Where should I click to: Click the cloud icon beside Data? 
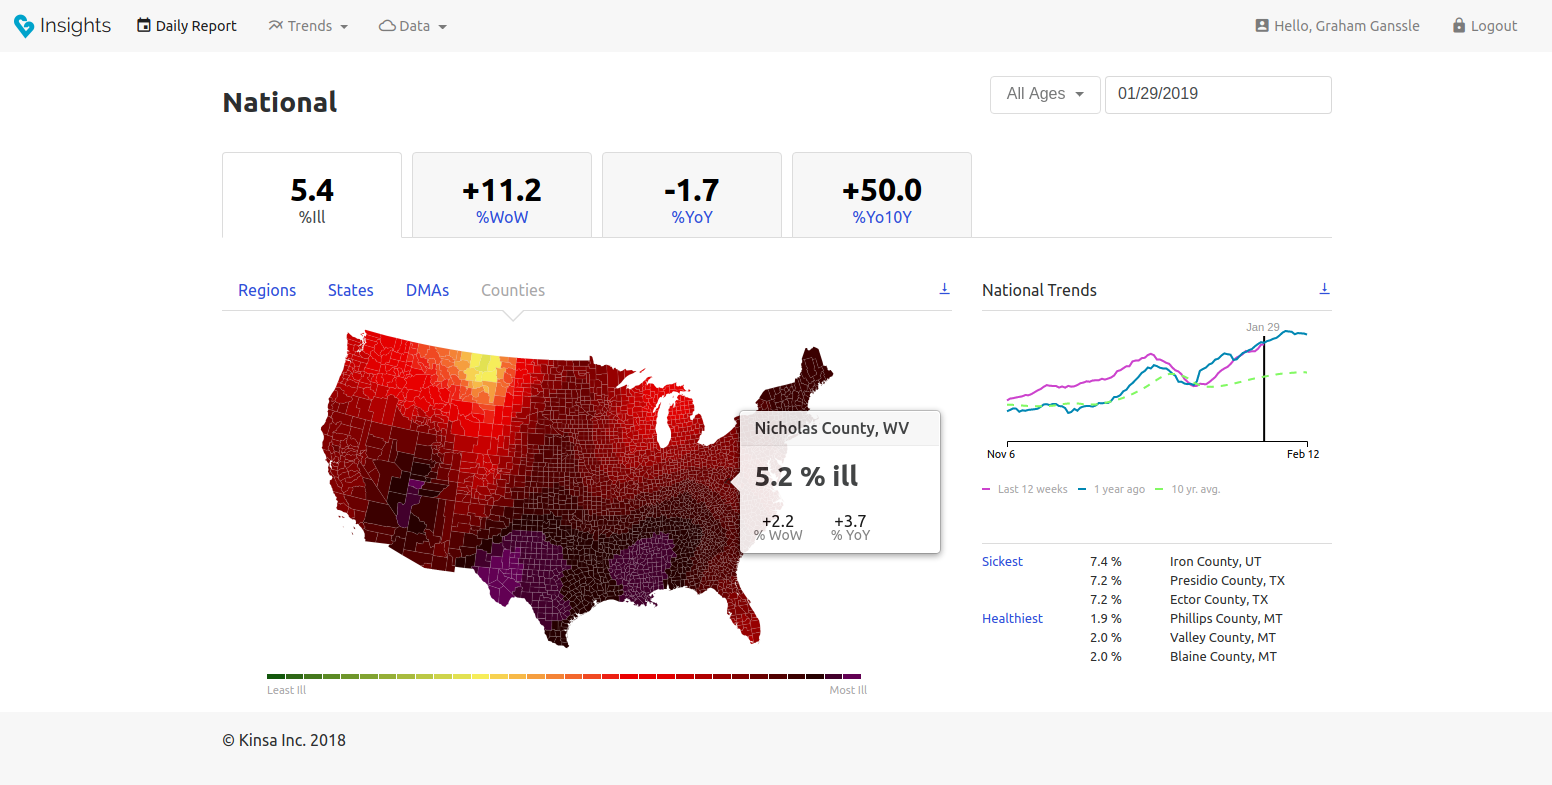point(387,26)
